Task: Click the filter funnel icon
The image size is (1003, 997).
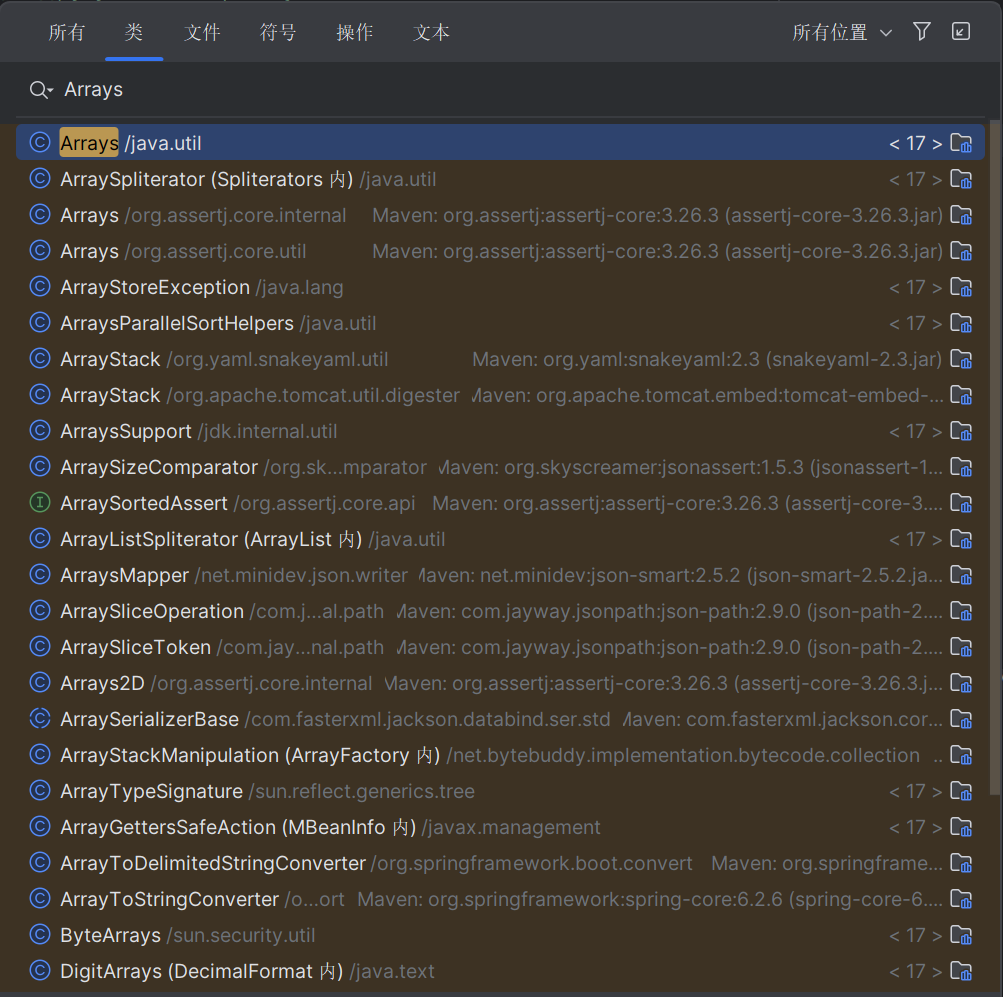Action: point(922,31)
